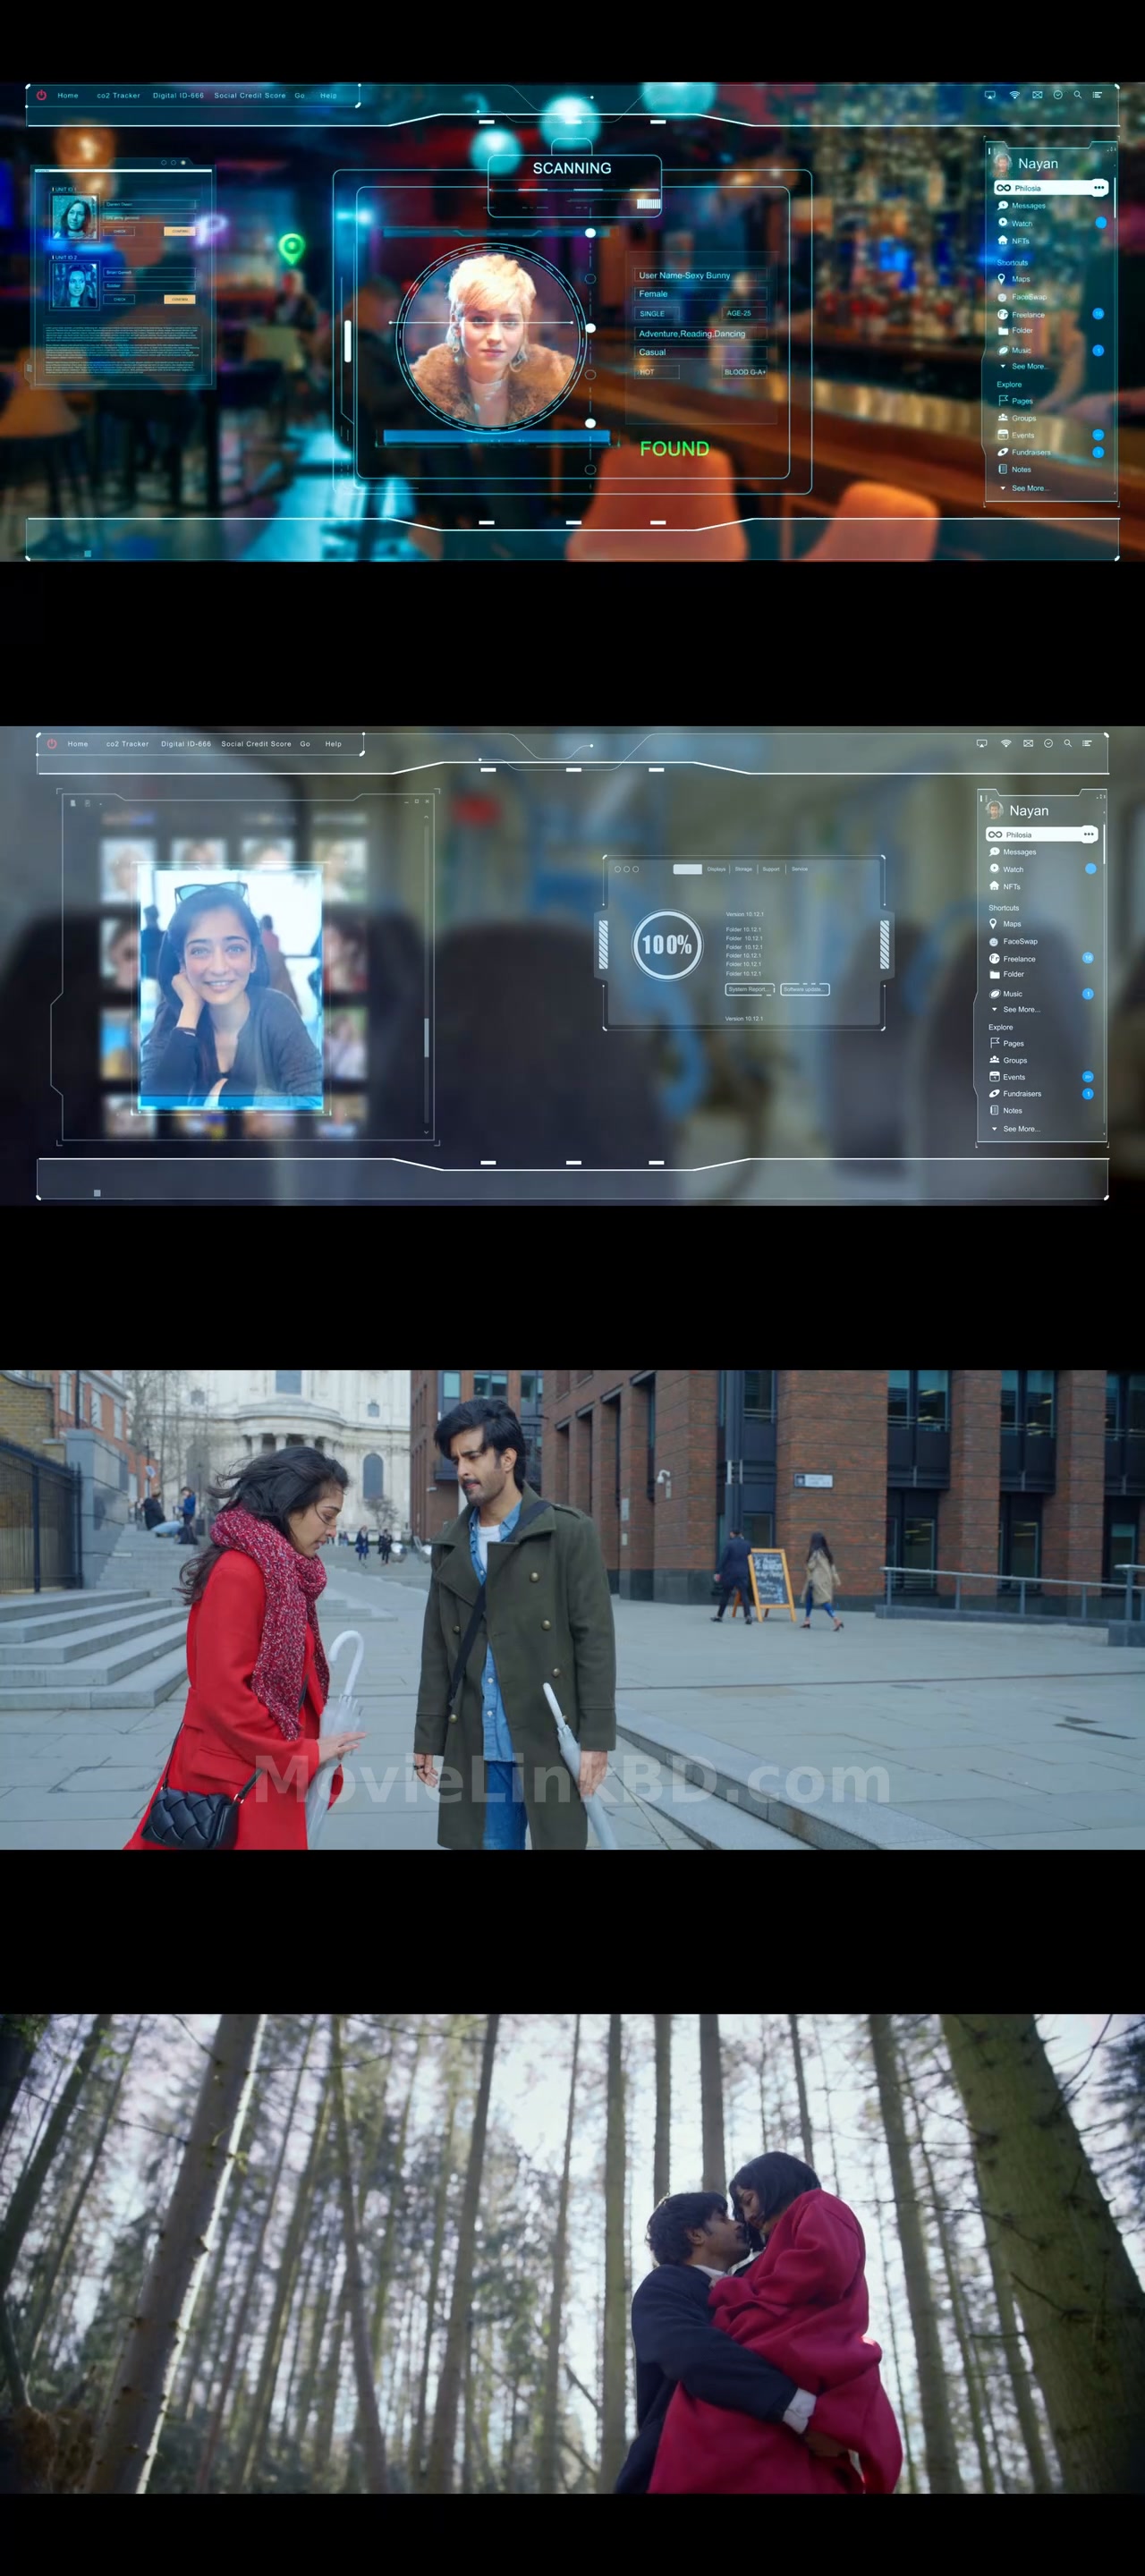Click the Nayan profile avatar in SCANNING interface
The height and width of the screenshot is (2576, 1145).
(1002, 163)
